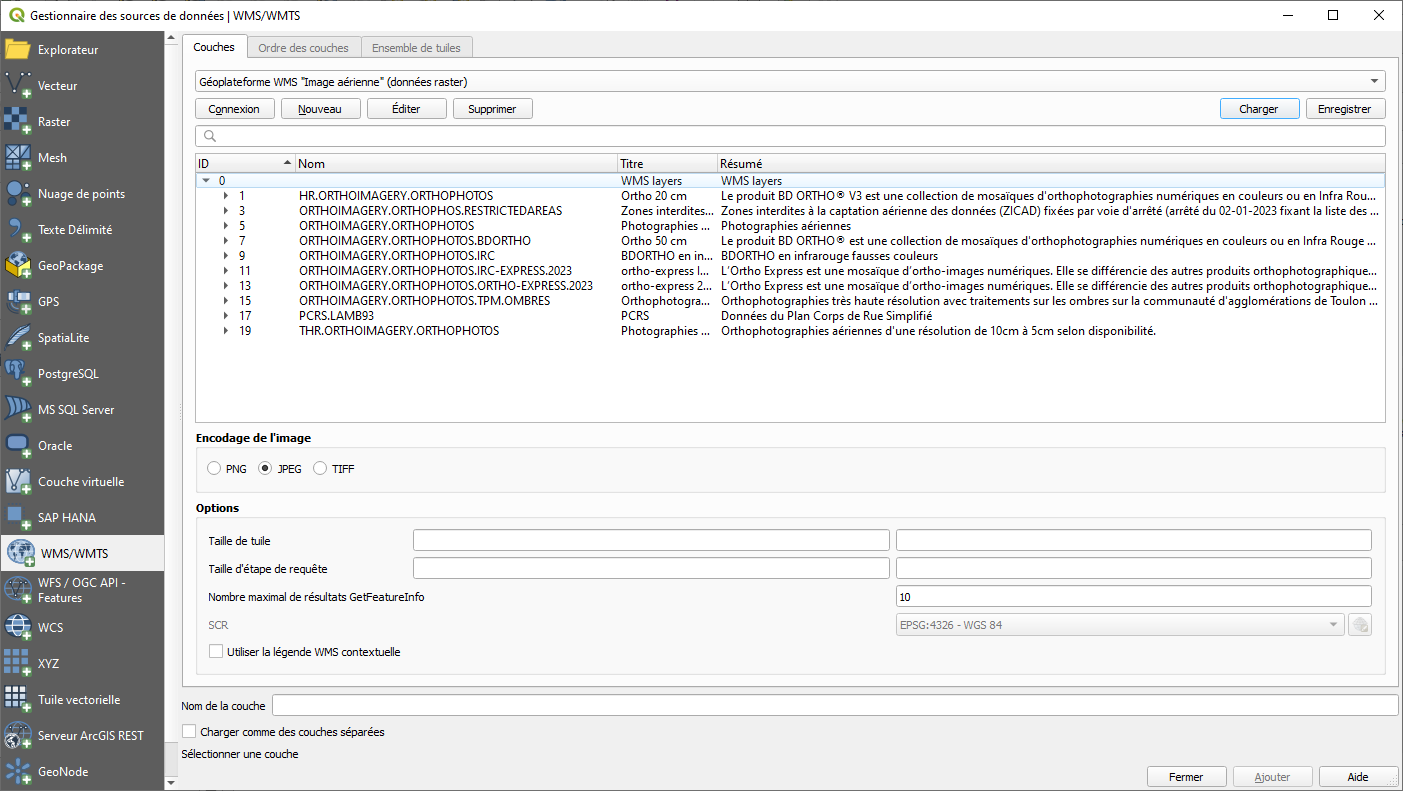Click the Nom de la couche field
Image resolution: width=1403 pixels, height=791 pixels.
834,706
